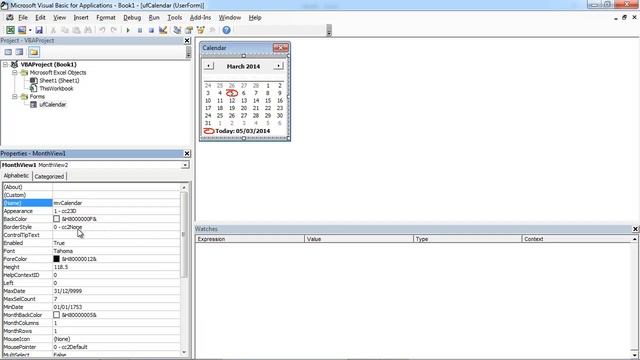The width and height of the screenshot is (640, 360).
Task: Select day 15 on the calendar
Action: (x=268, y=101)
